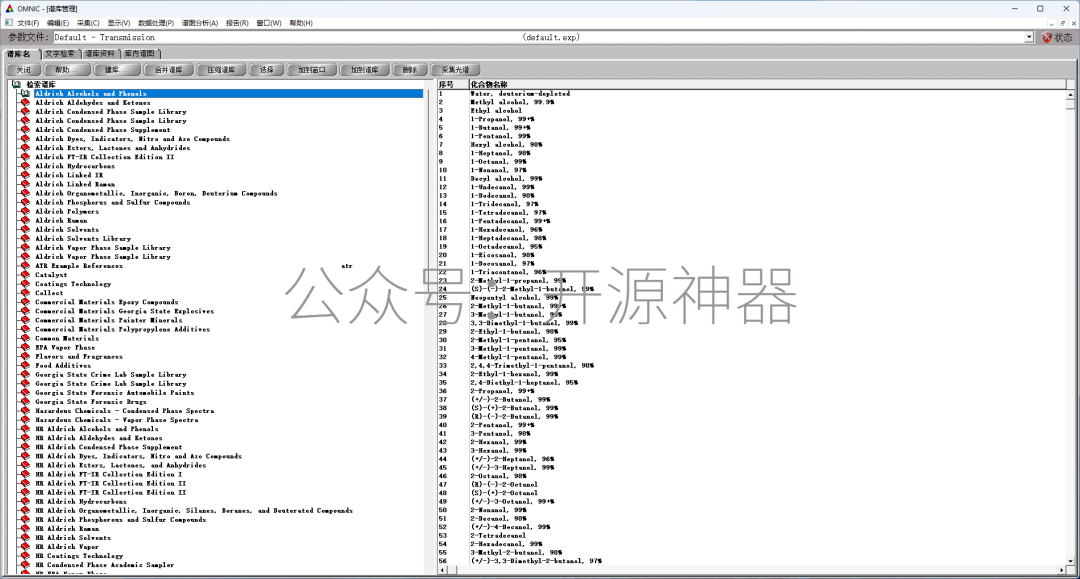The image size is (1080, 579).
Task: Click the library icon beside EPA Vapor Phase
Action: [x=25, y=347]
